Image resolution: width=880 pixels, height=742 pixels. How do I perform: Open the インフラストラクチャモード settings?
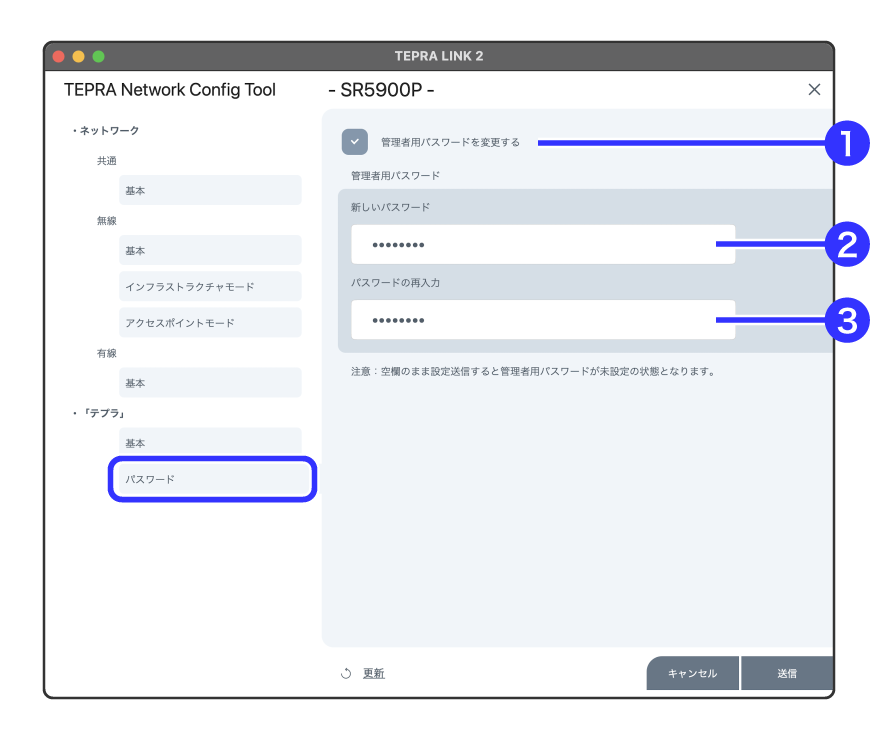[x=209, y=286]
